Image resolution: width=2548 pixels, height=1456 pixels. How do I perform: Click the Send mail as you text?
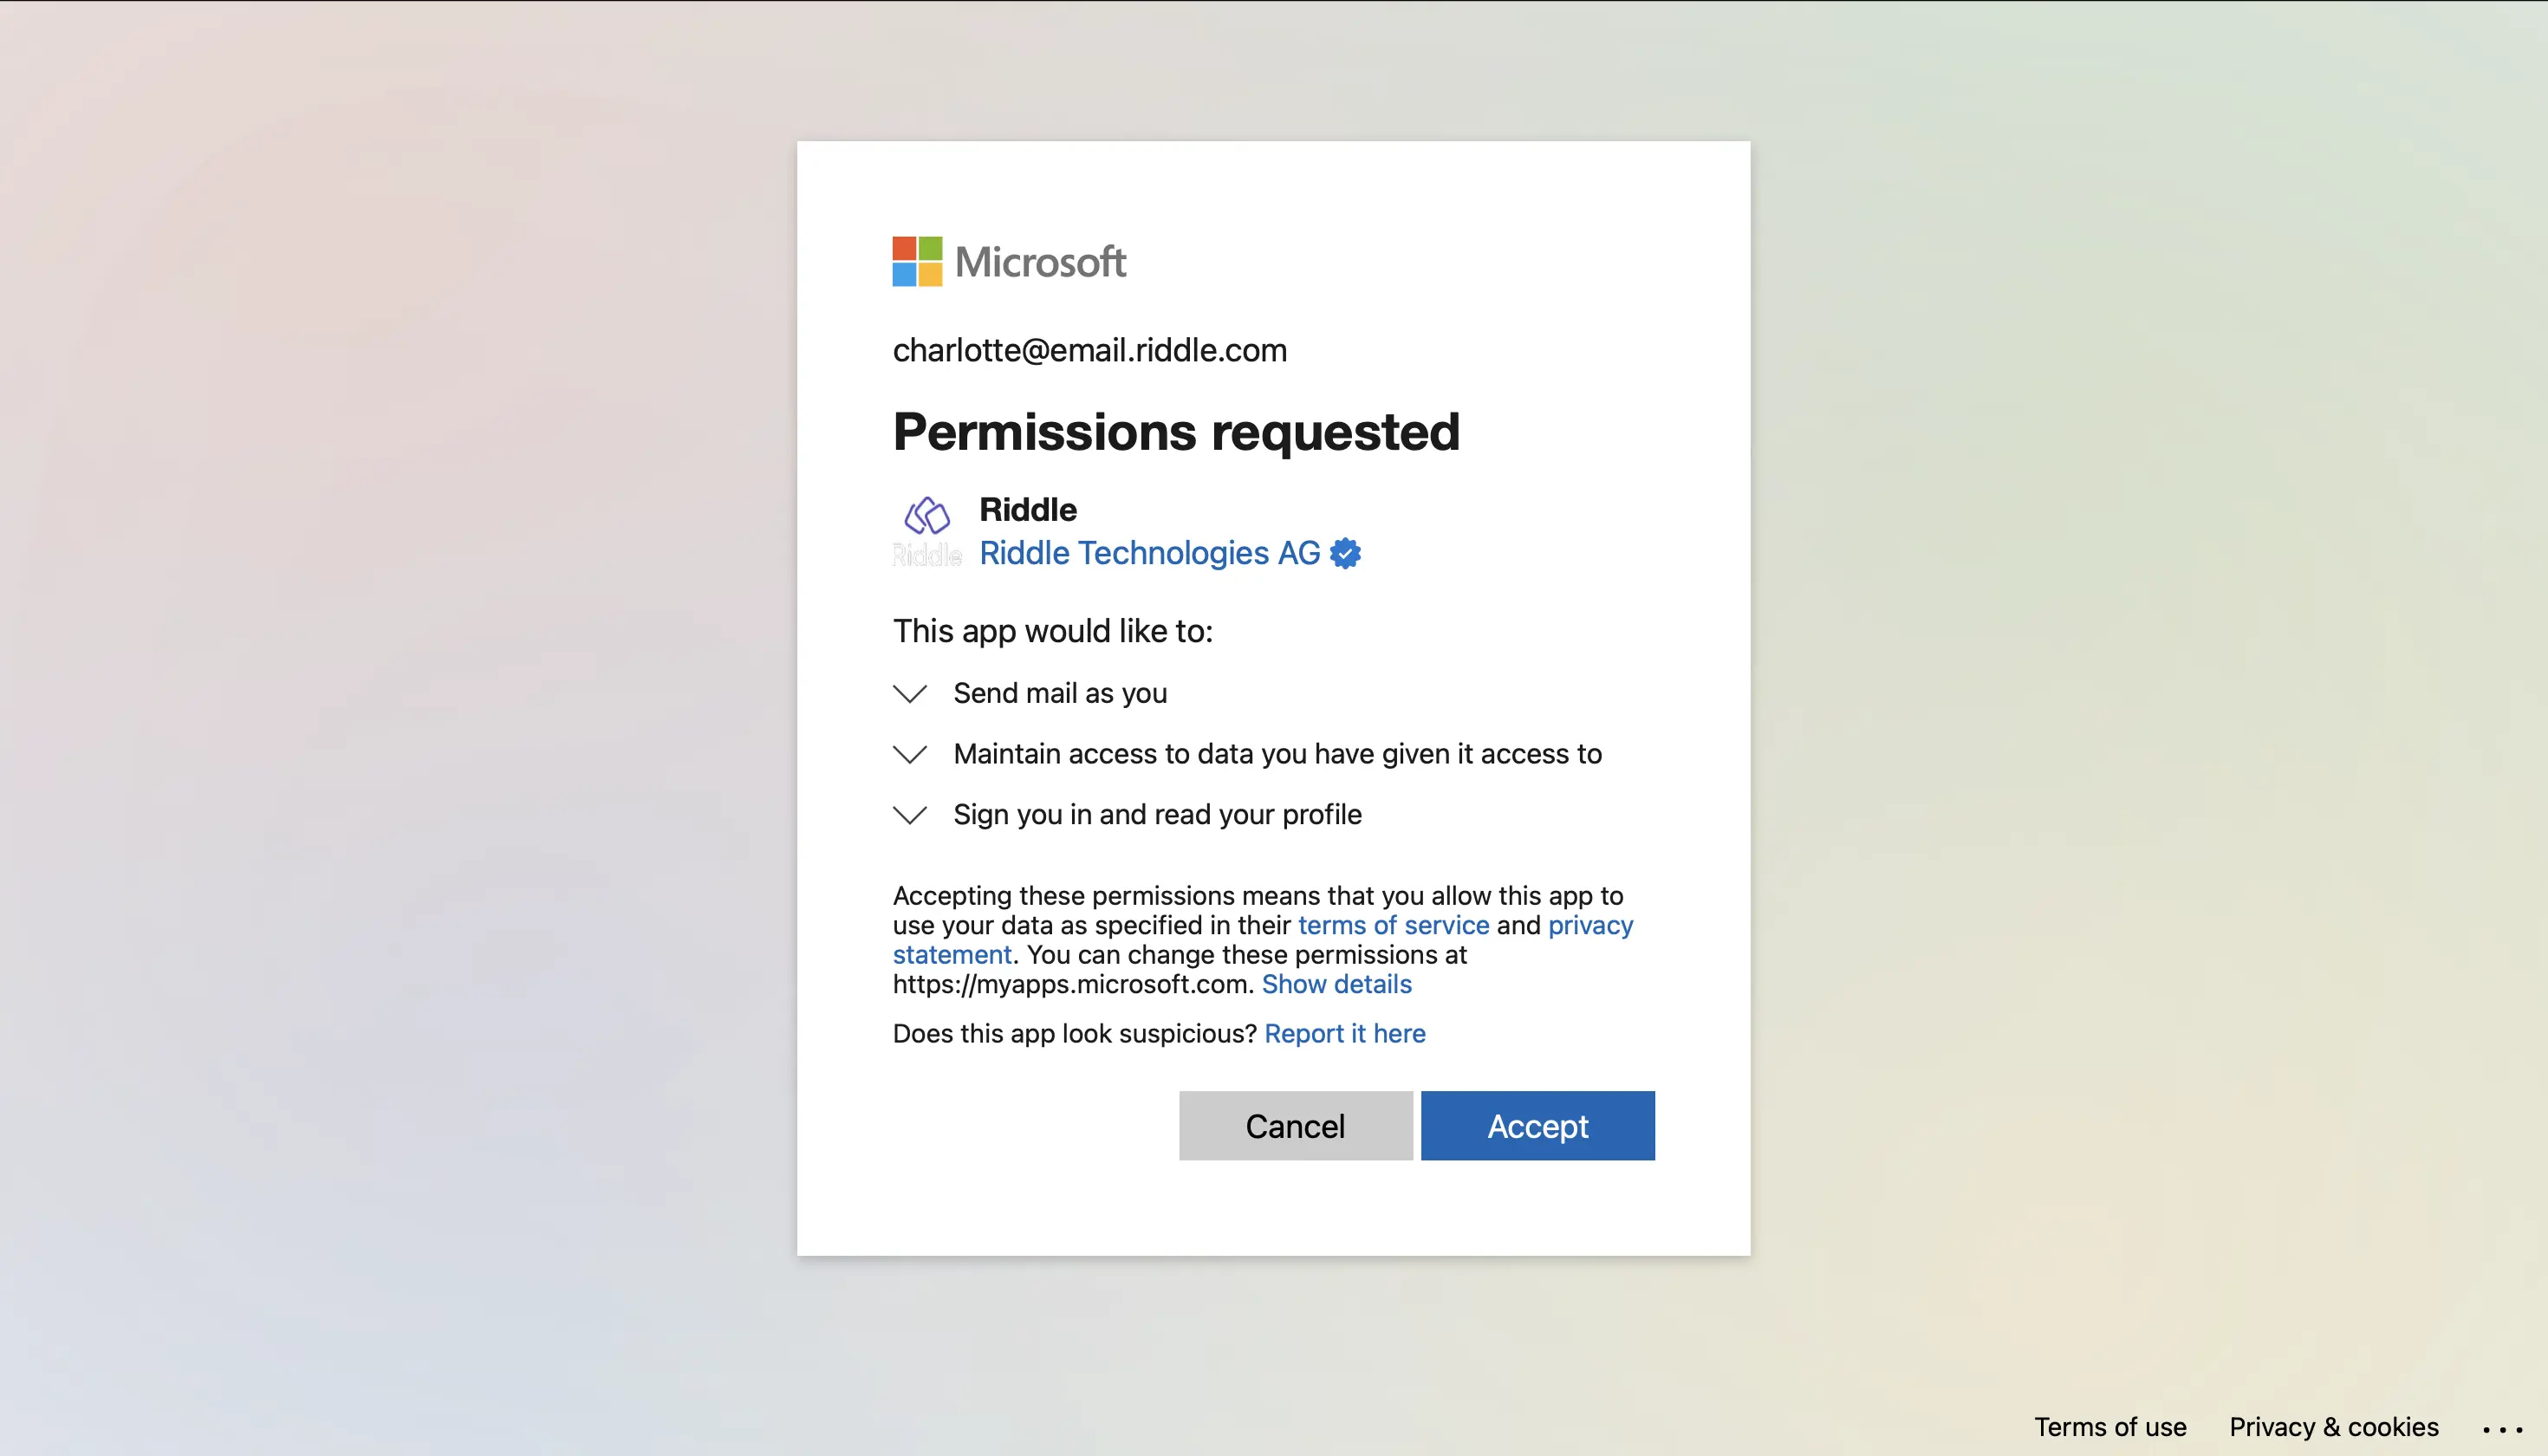pyautogui.click(x=1059, y=693)
